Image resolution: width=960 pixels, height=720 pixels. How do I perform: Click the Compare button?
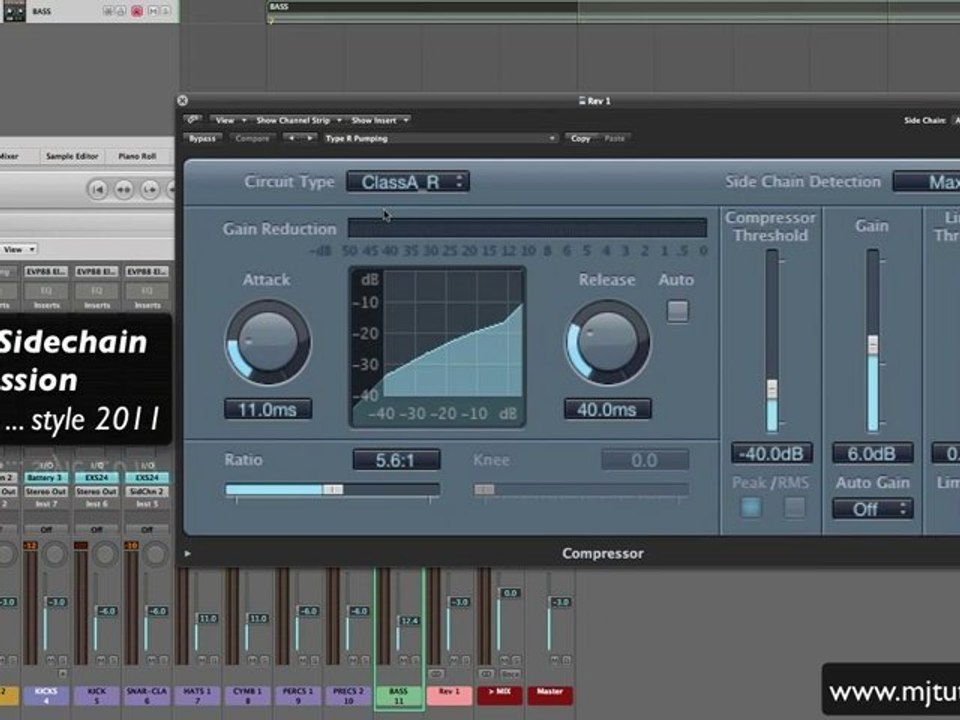point(252,138)
